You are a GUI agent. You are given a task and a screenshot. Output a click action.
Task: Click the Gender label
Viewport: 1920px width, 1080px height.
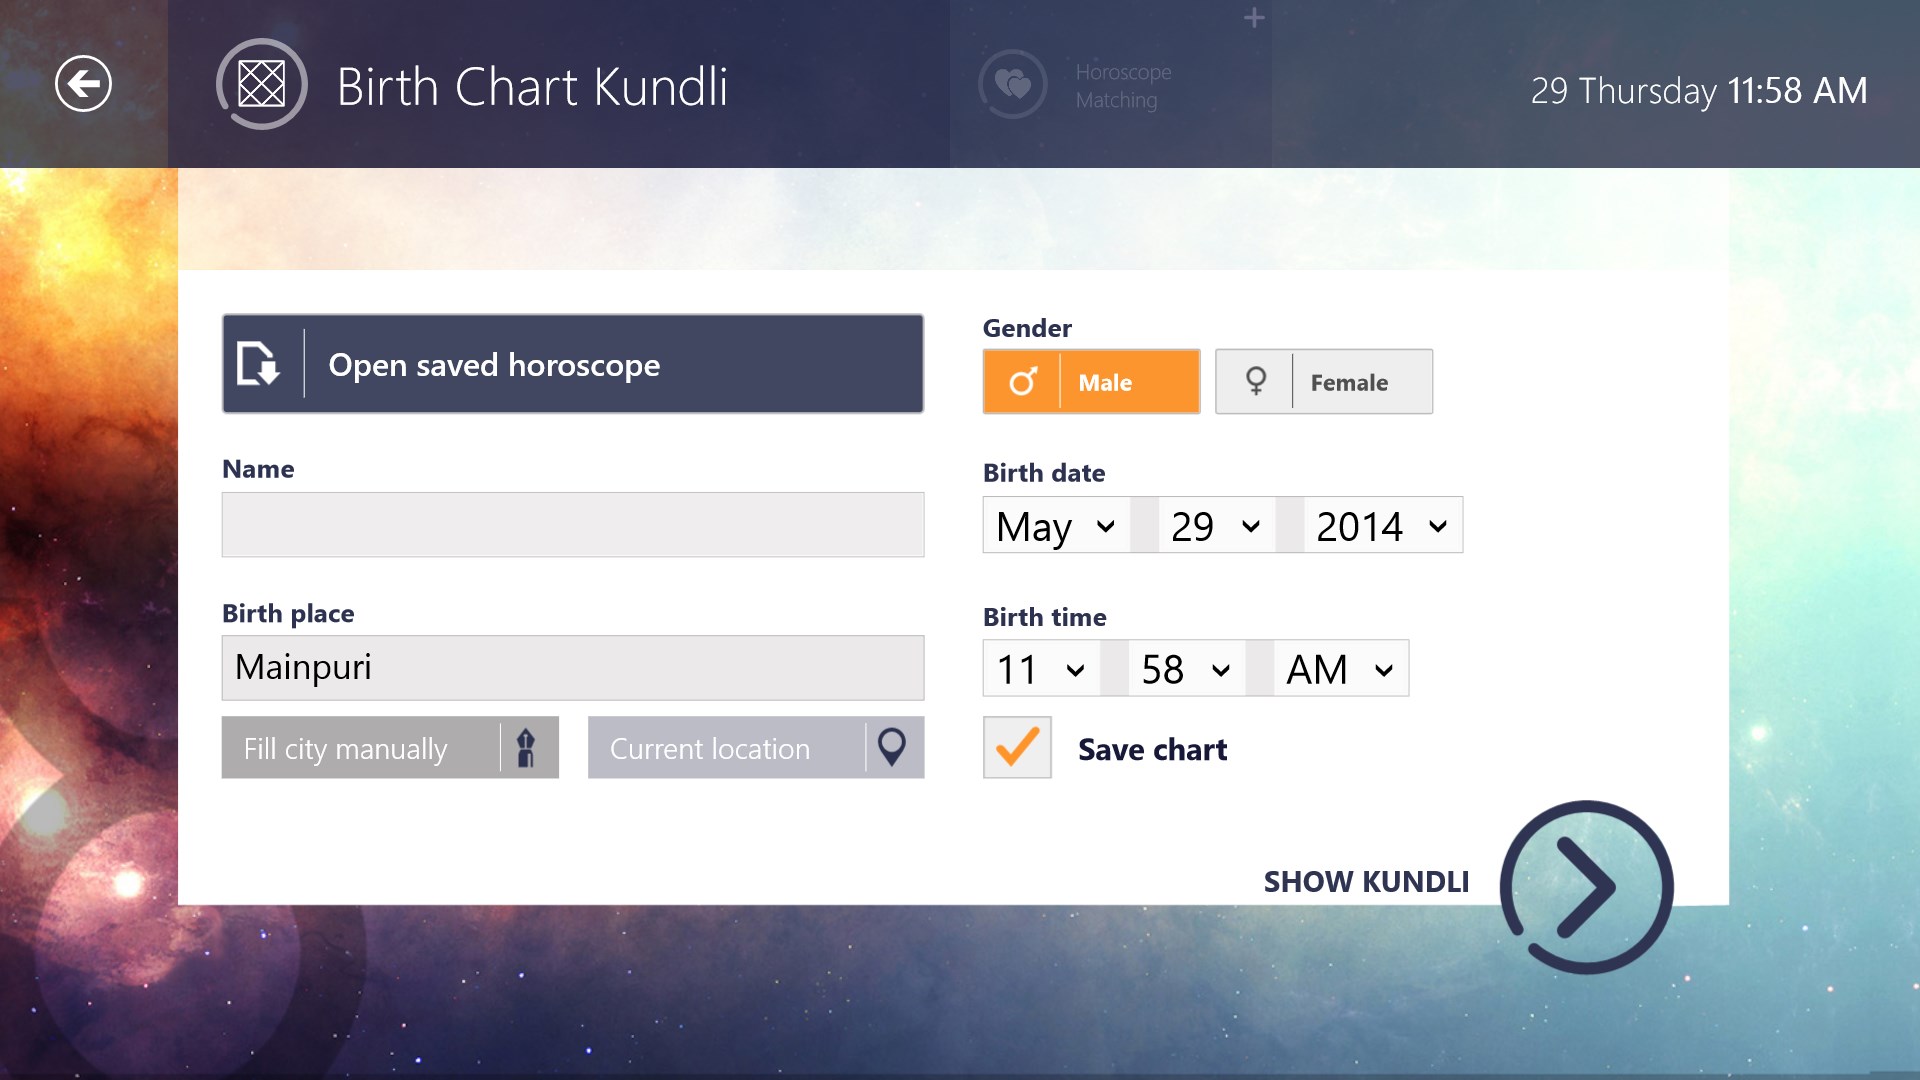1027,328
